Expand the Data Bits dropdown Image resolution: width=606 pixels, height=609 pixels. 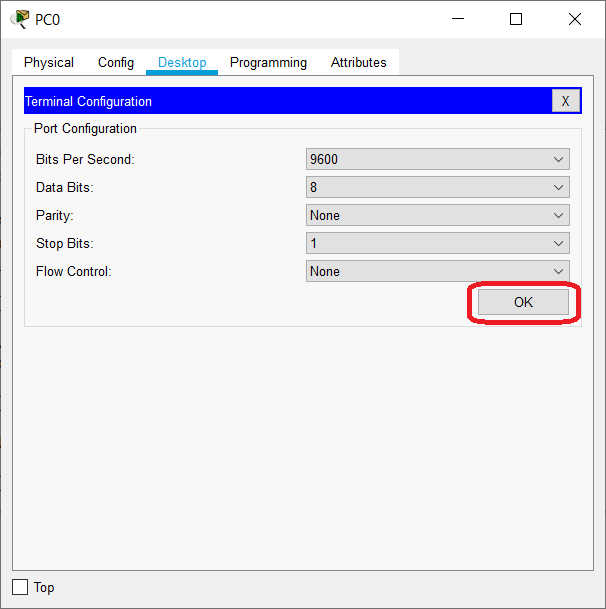coord(438,187)
